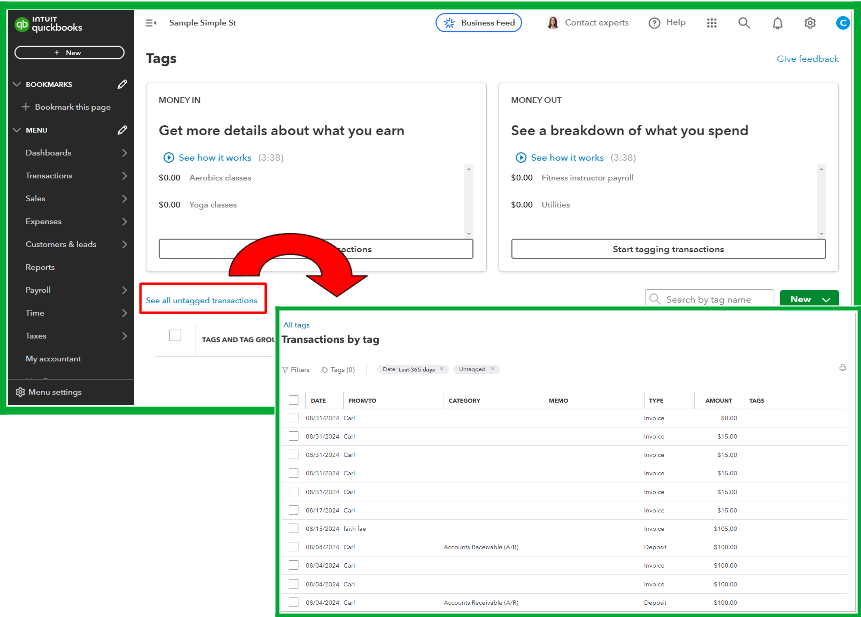The image size is (861, 617).
Task: Click the Tags (0) tag icon filter
Action: pos(325,370)
